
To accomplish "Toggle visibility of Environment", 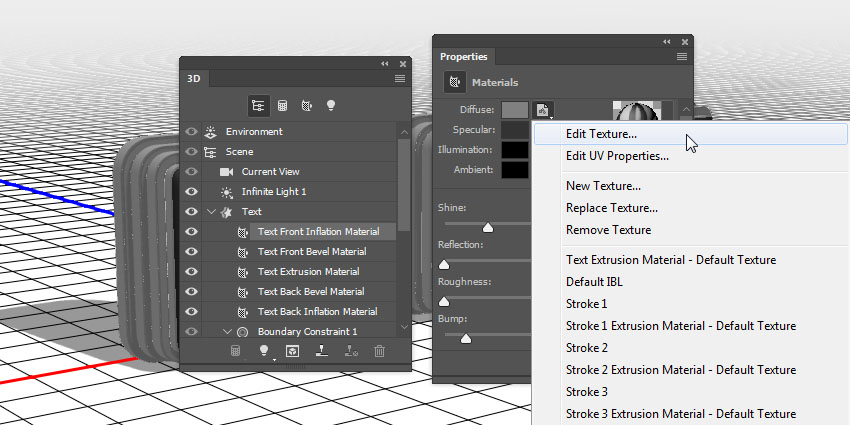I will tap(191, 132).
